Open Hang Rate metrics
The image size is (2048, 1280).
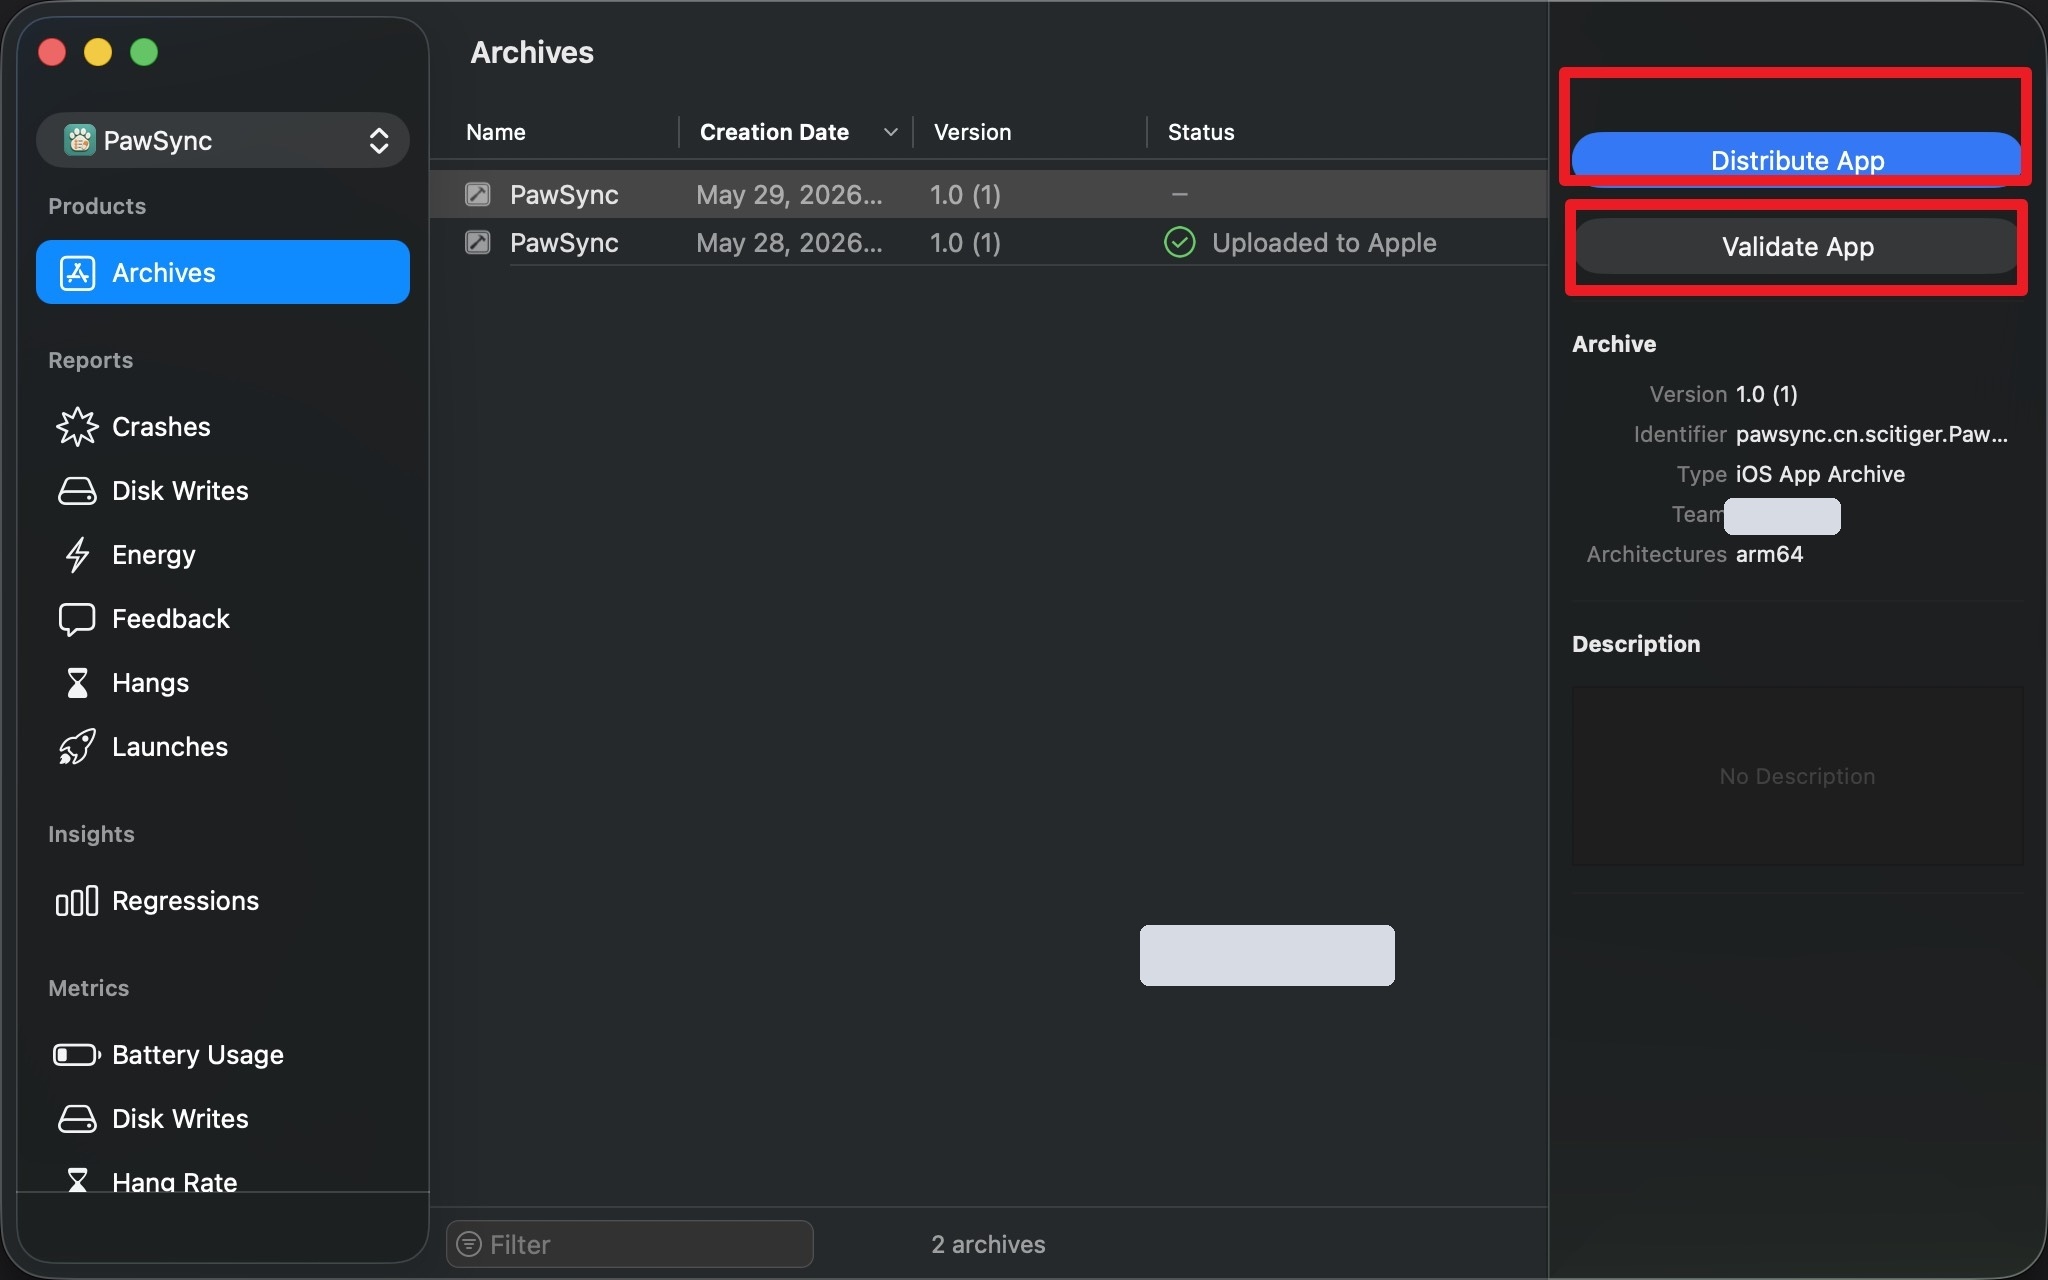click(x=175, y=1181)
